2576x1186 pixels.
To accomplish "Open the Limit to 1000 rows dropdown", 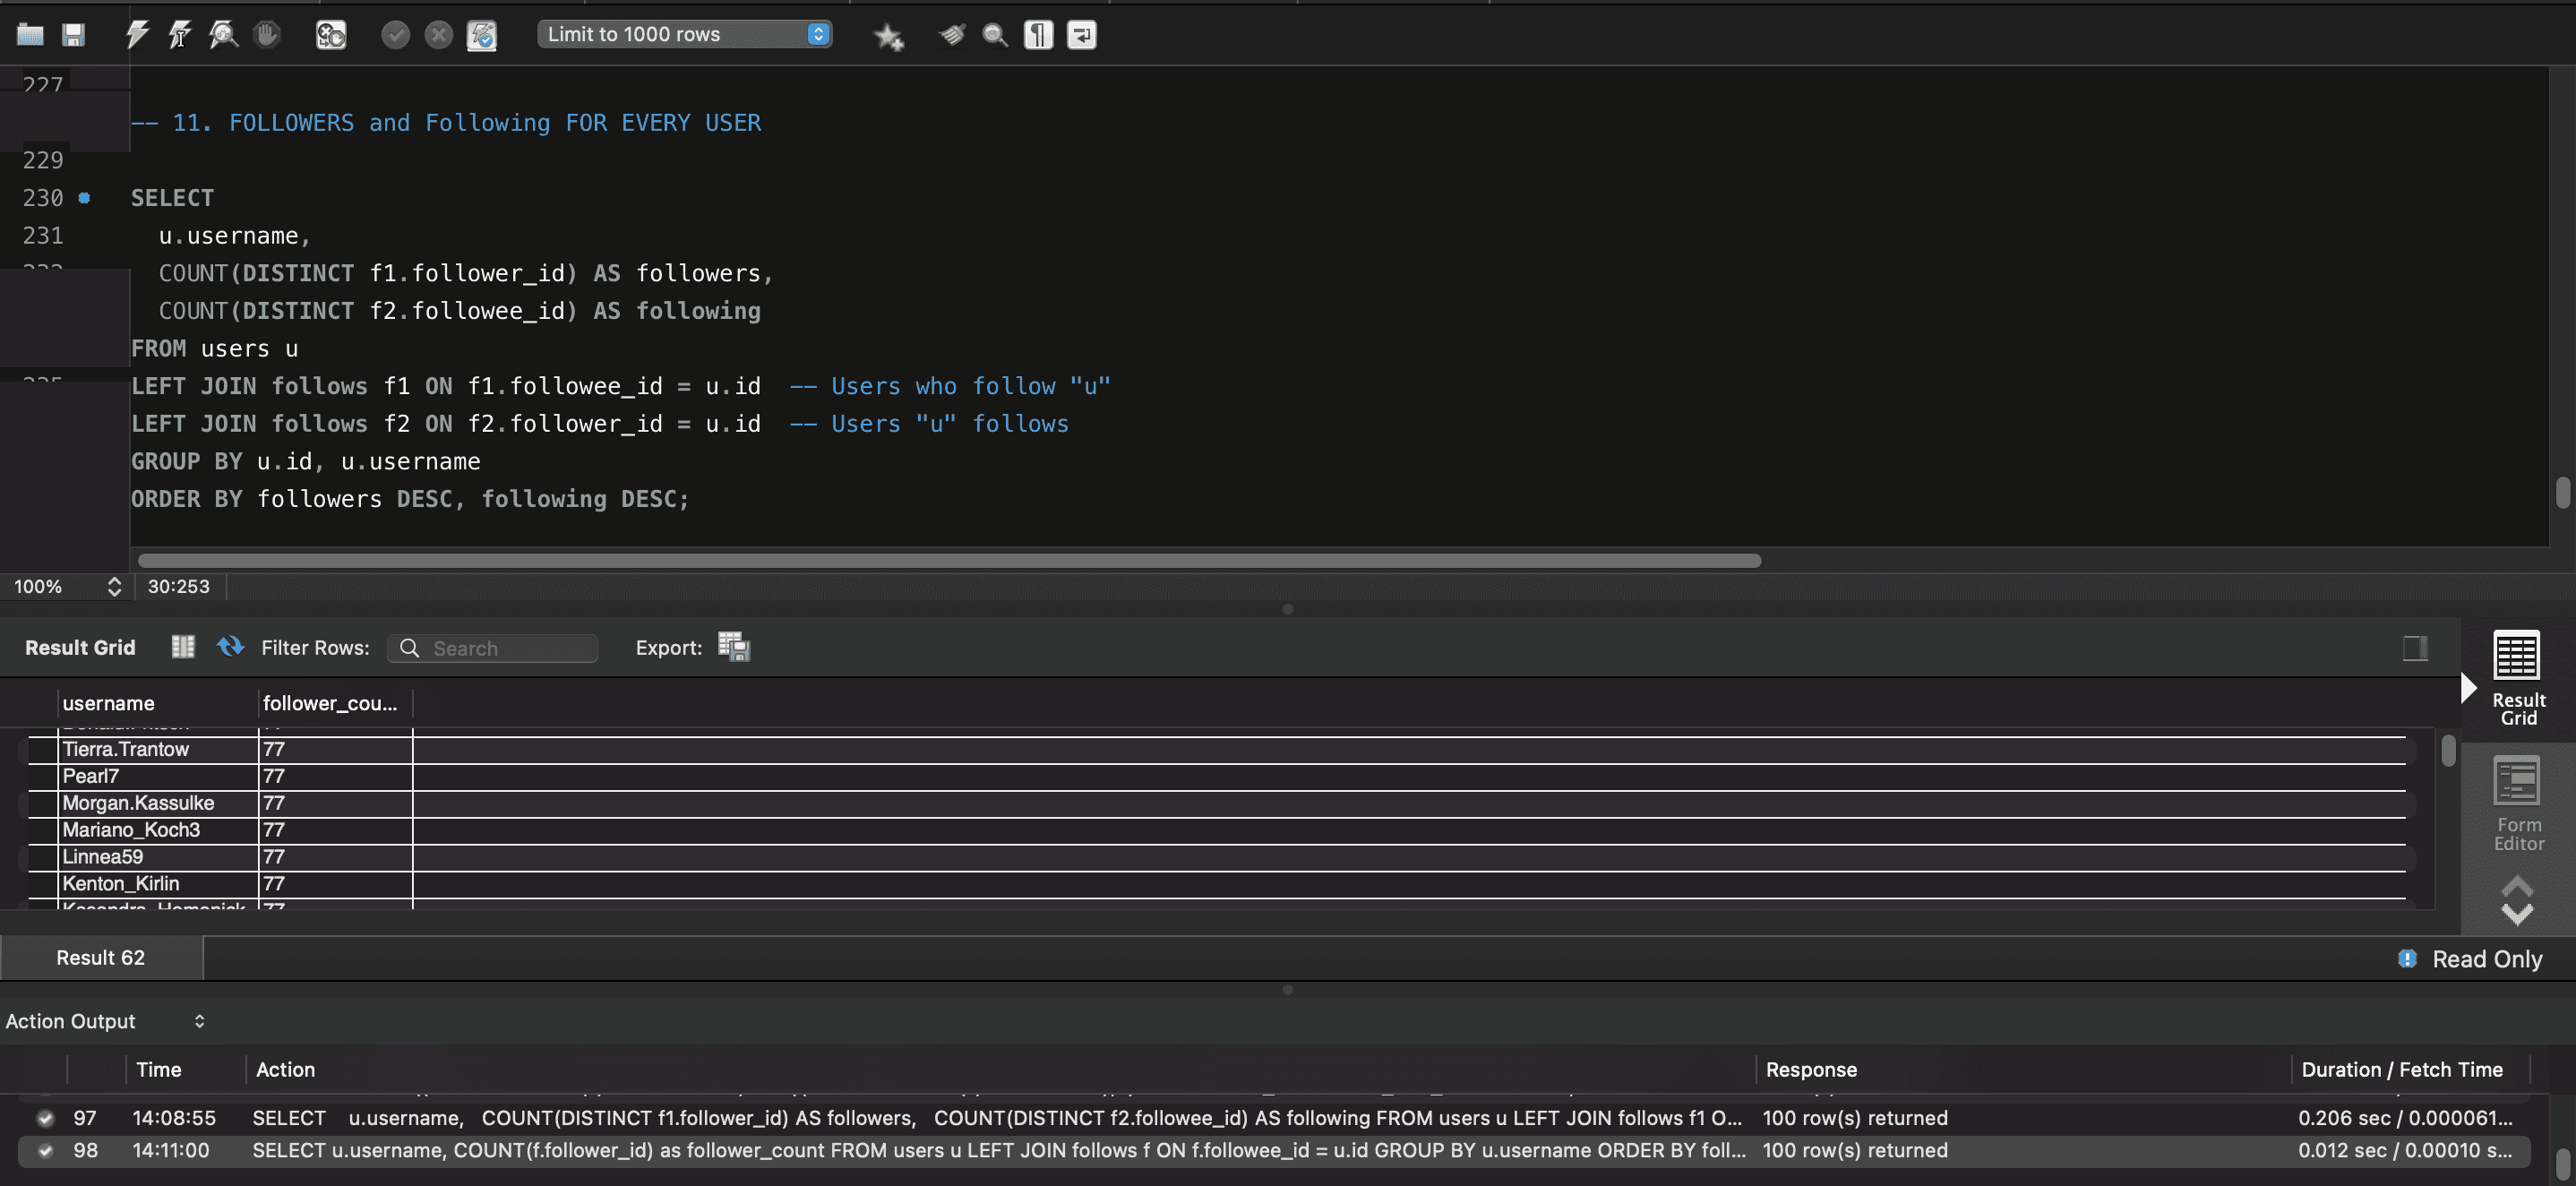I will tap(685, 34).
